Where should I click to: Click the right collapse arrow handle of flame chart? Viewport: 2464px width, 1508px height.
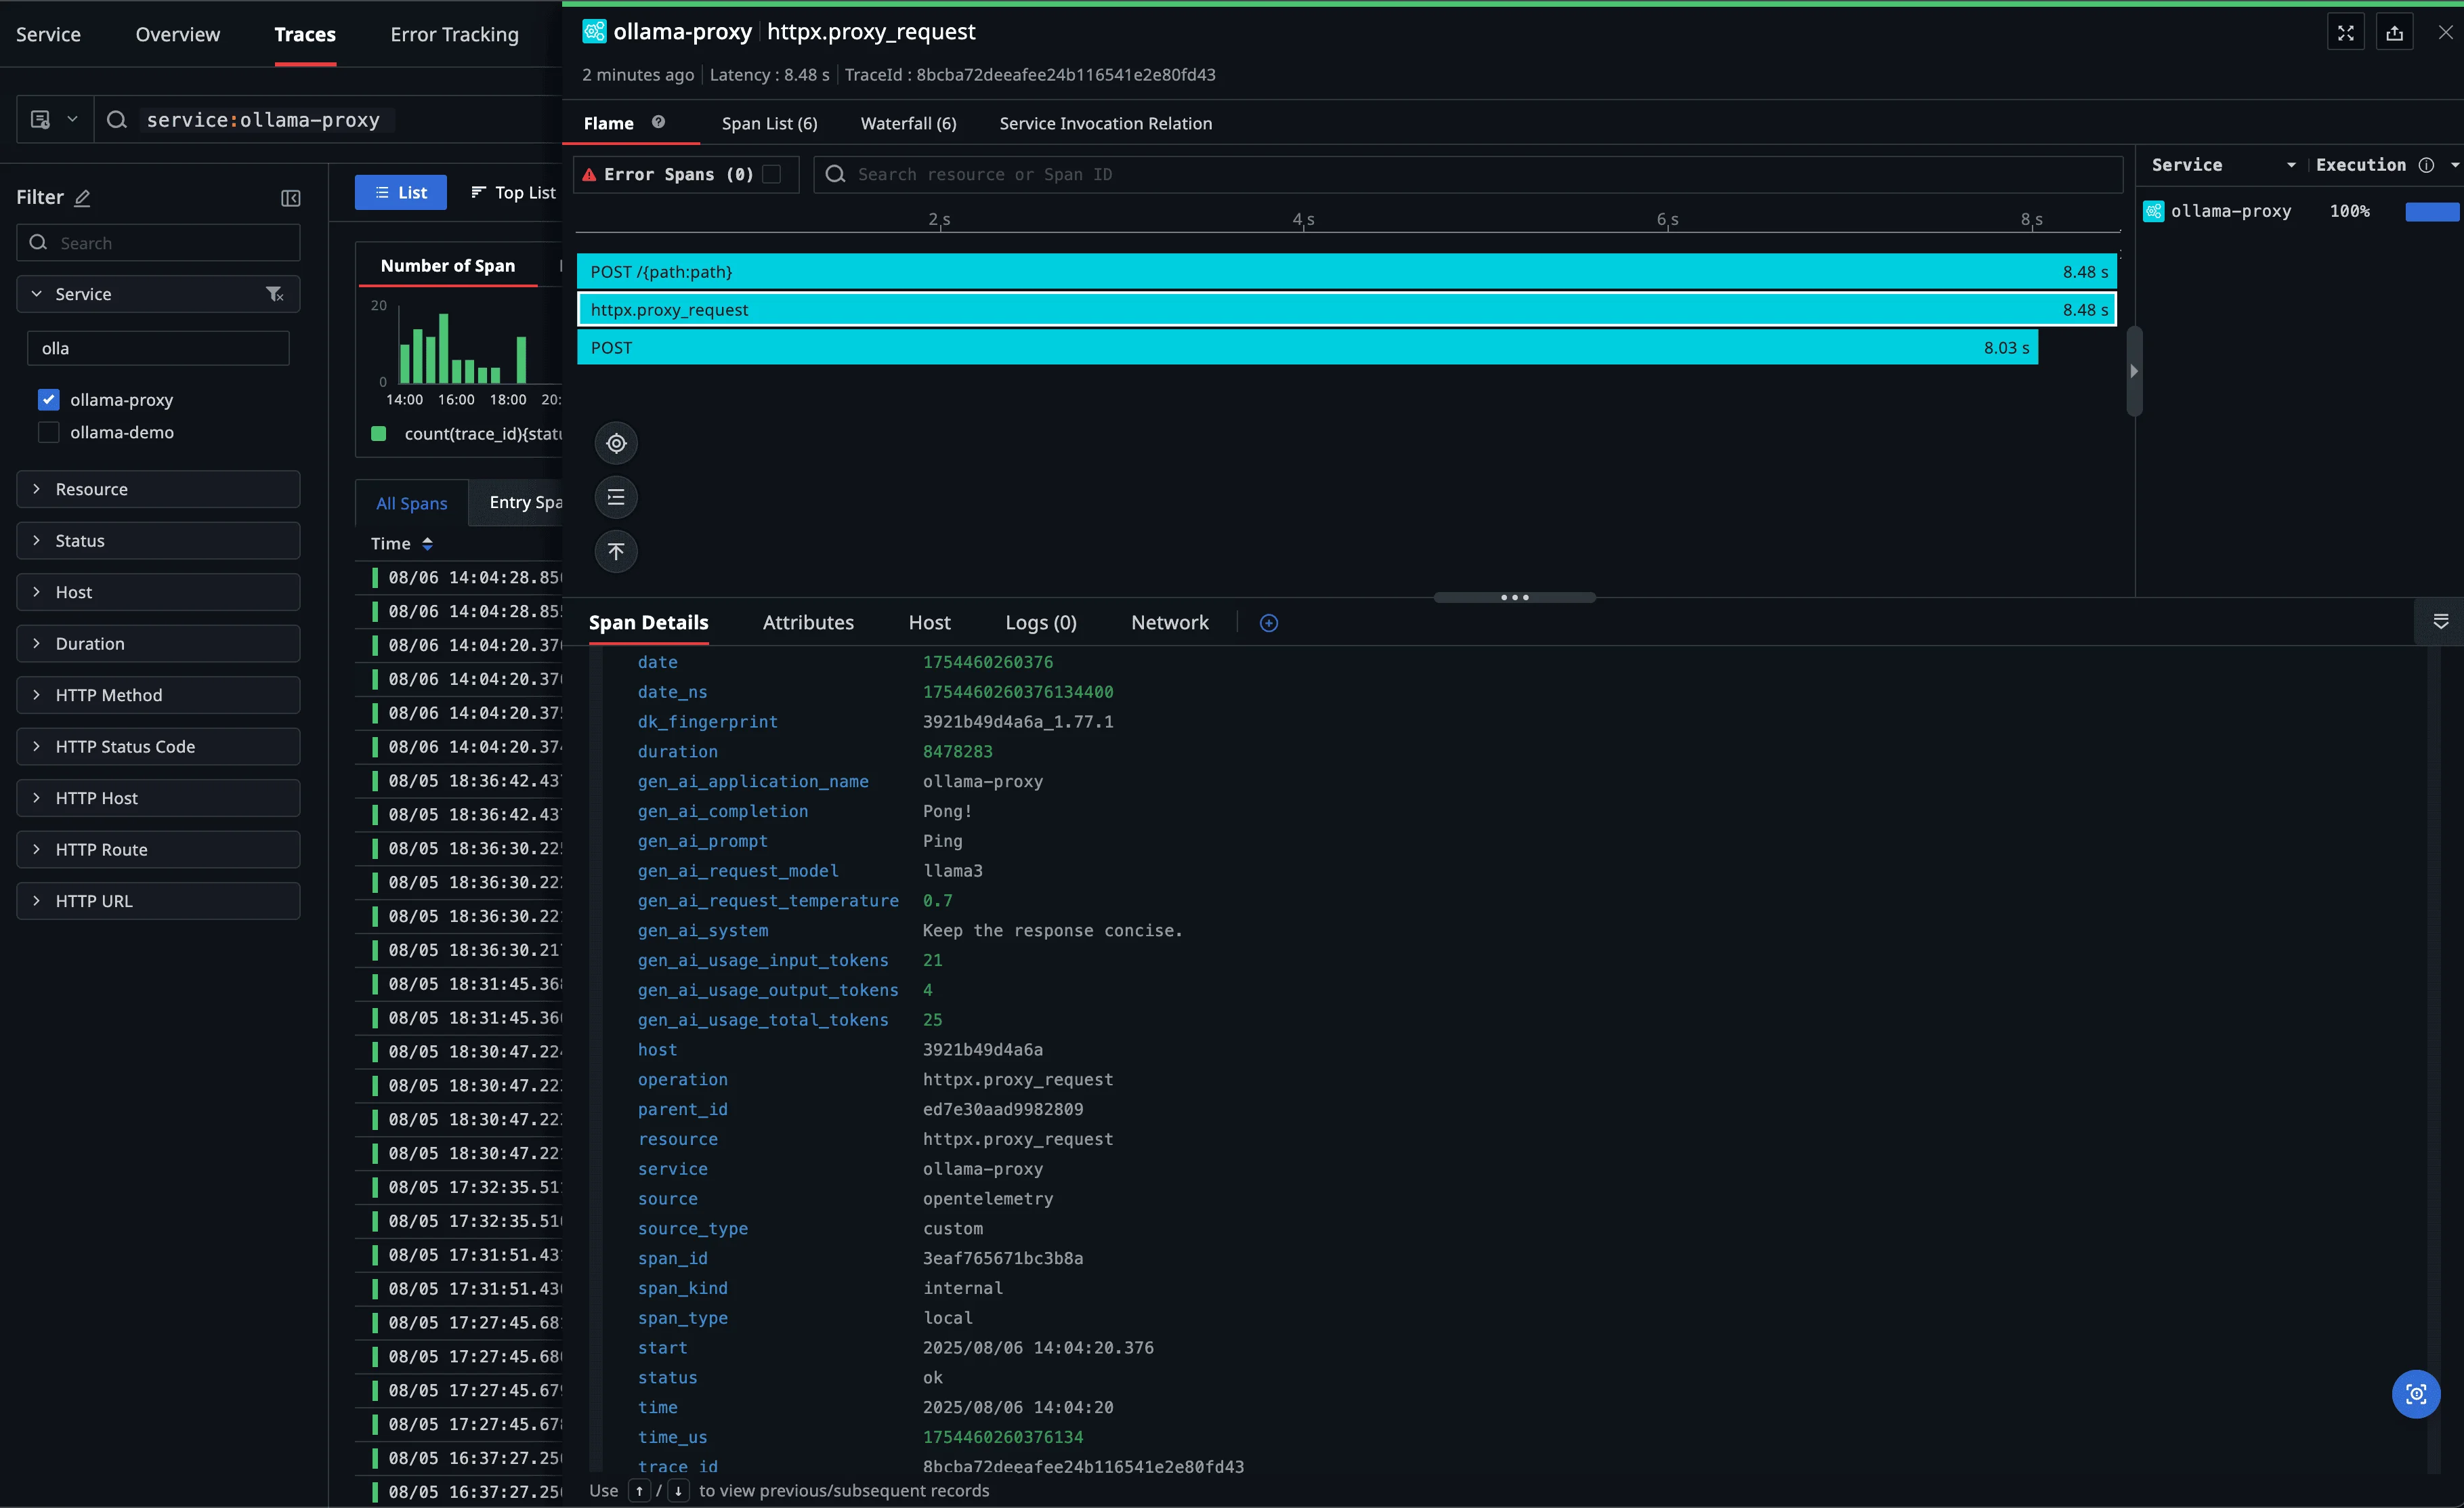[2133, 371]
